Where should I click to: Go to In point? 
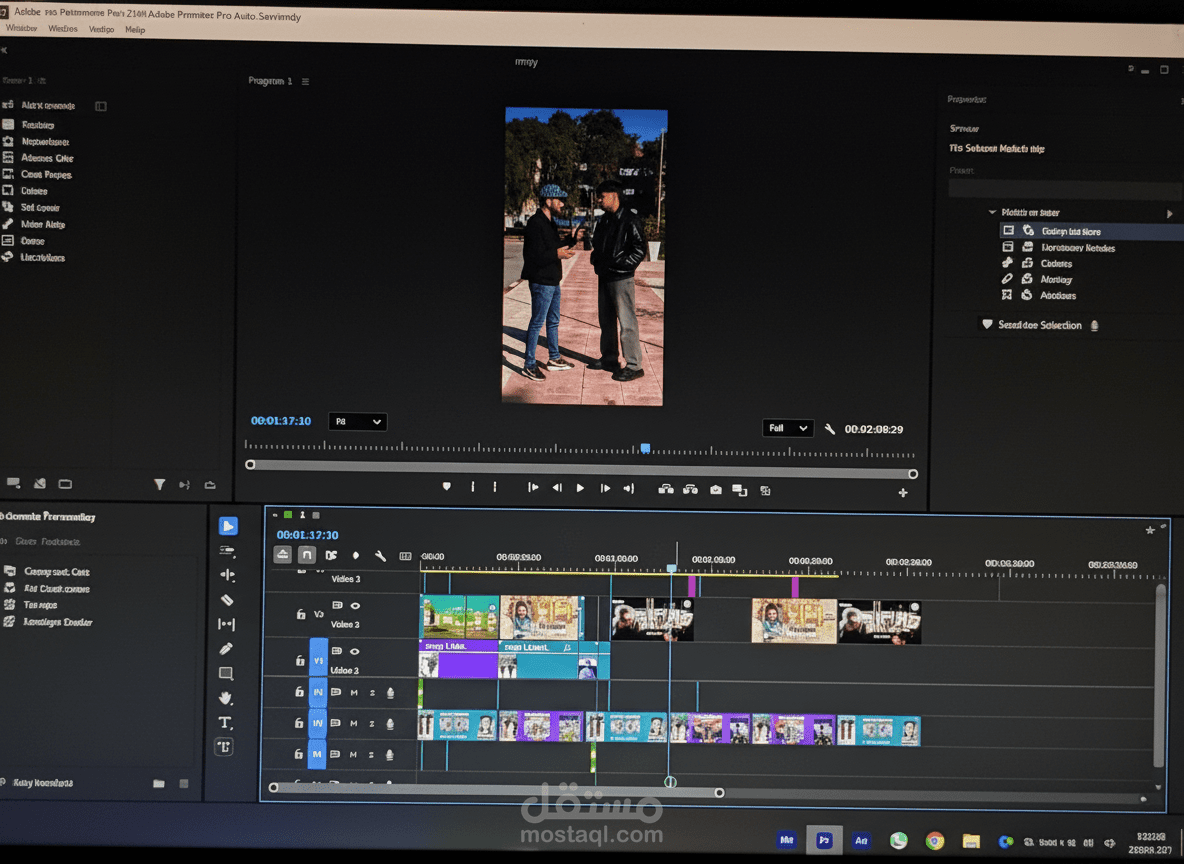pos(532,487)
